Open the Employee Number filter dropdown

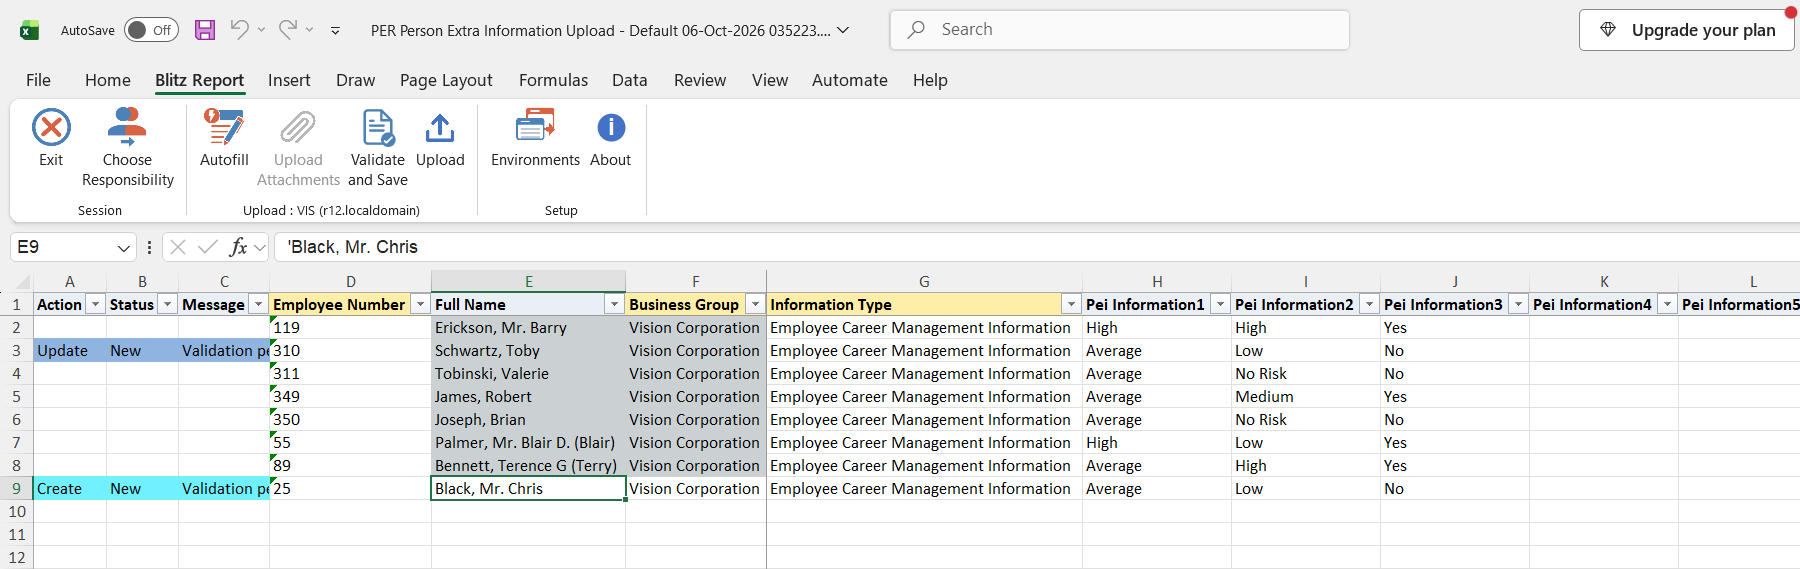421,304
